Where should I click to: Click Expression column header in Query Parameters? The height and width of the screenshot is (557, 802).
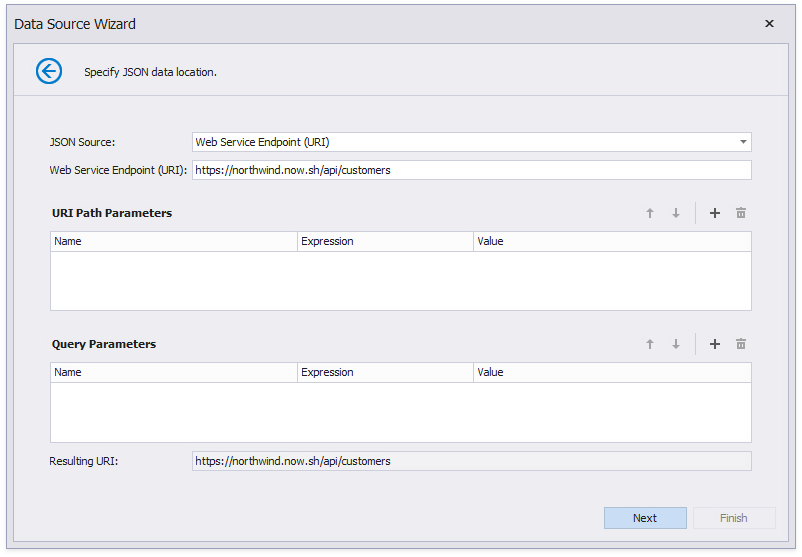[x=385, y=372]
